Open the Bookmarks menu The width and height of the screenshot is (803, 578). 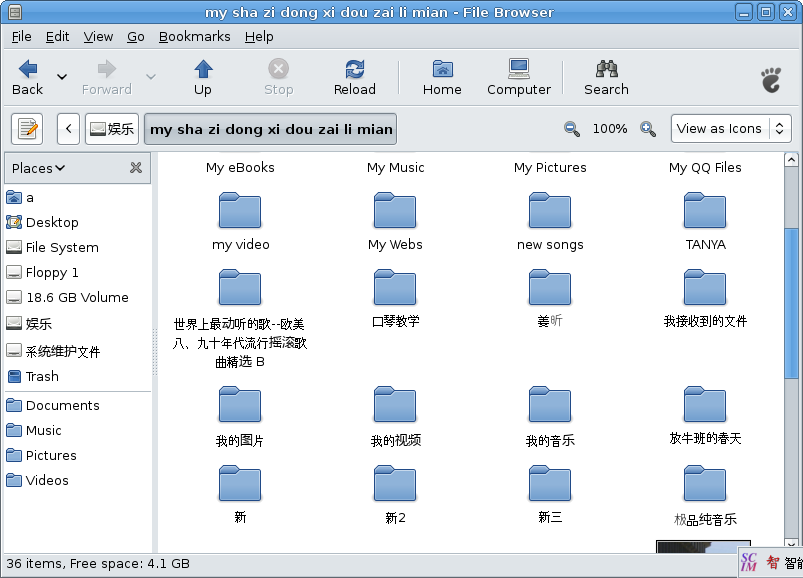coord(195,36)
